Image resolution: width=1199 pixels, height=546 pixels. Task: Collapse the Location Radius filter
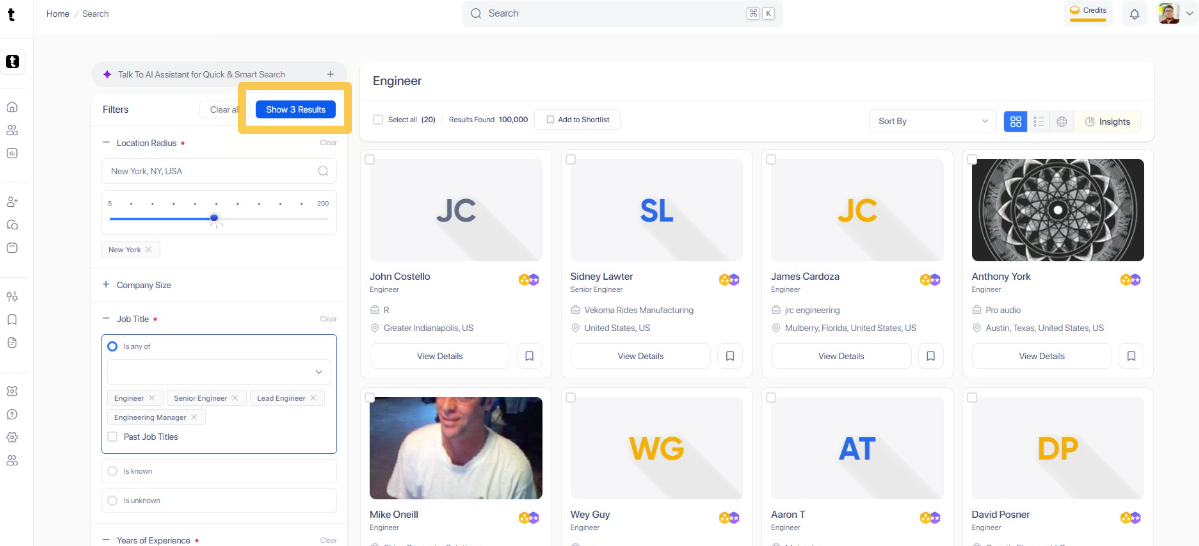click(106, 143)
